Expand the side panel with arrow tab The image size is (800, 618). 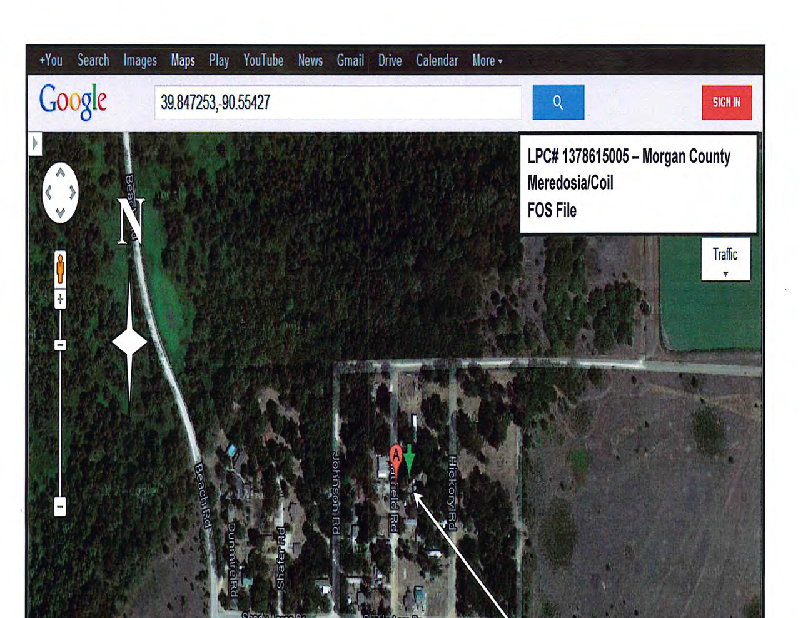pos(35,144)
